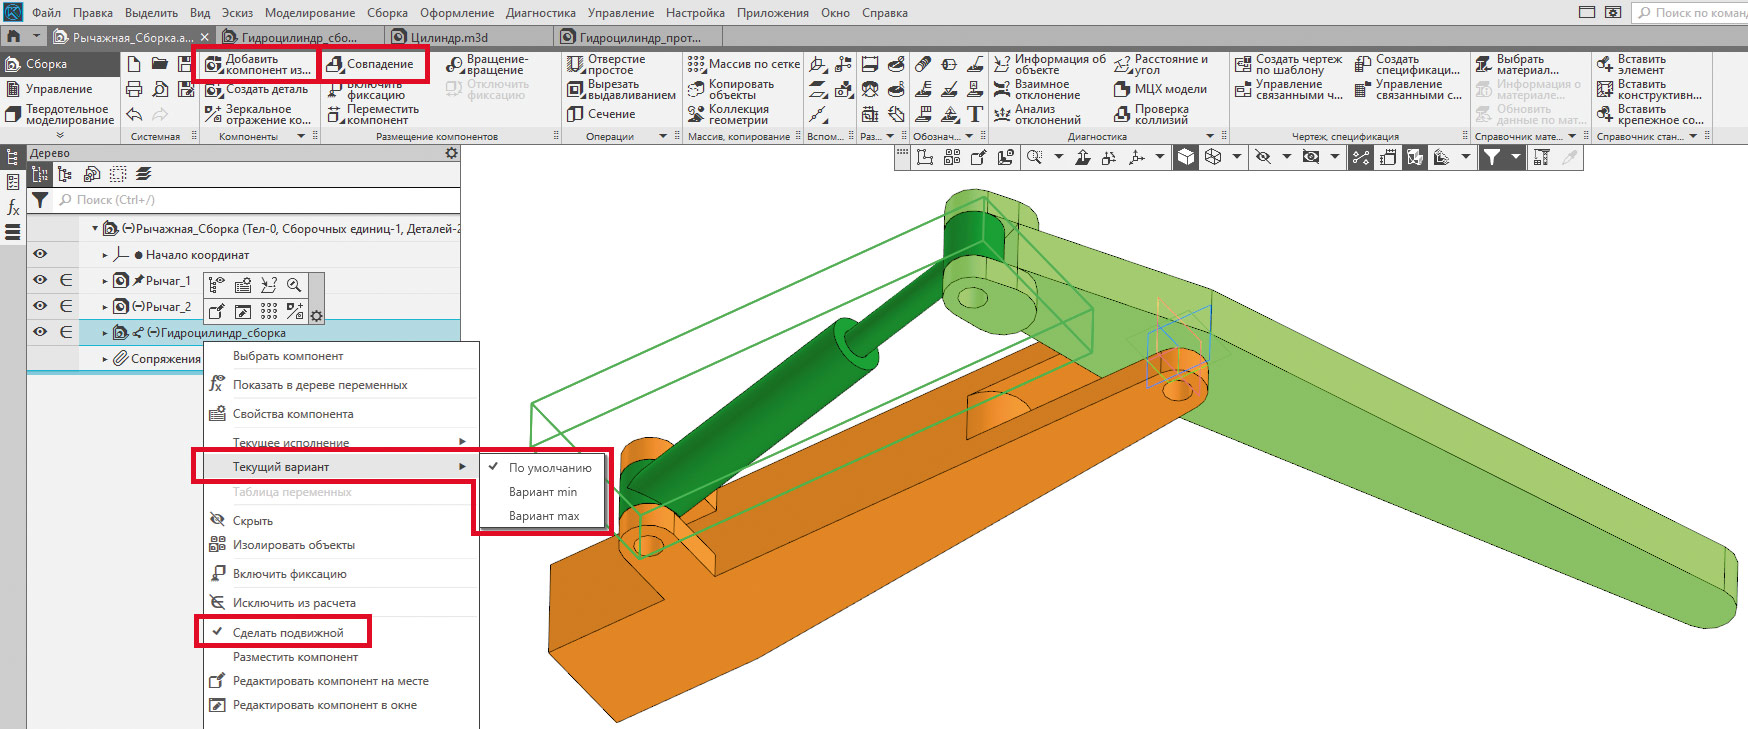Click Свойства компонента in context menu
The height and width of the screenshot is (729, 1748).
click(x=293, y=414)
